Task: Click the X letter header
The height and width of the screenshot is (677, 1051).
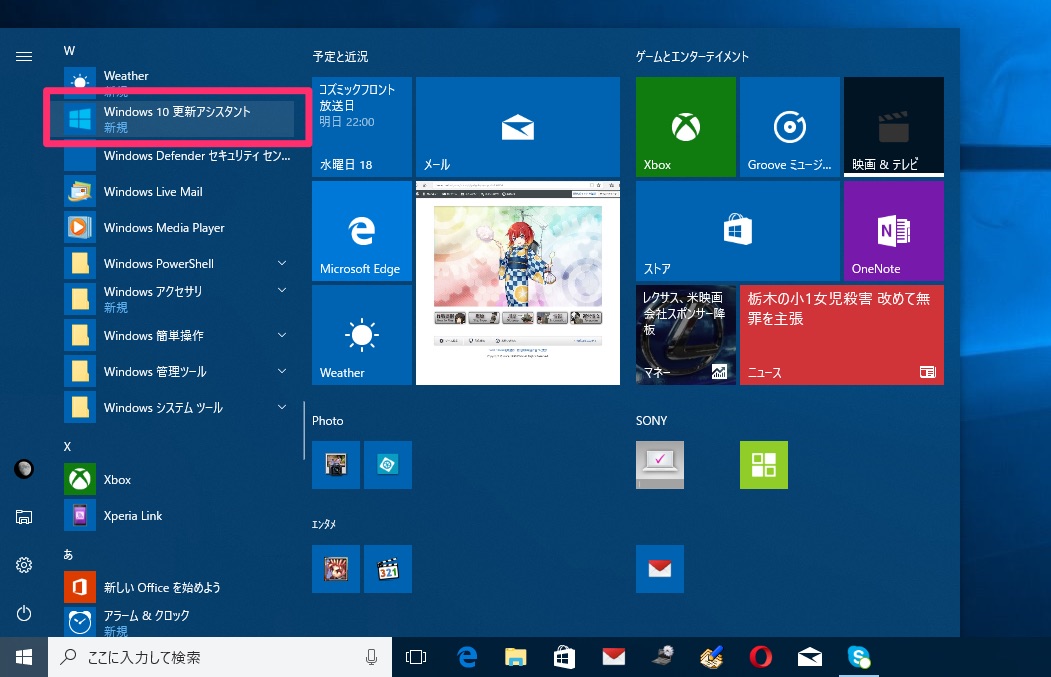Action: [67, 446]
